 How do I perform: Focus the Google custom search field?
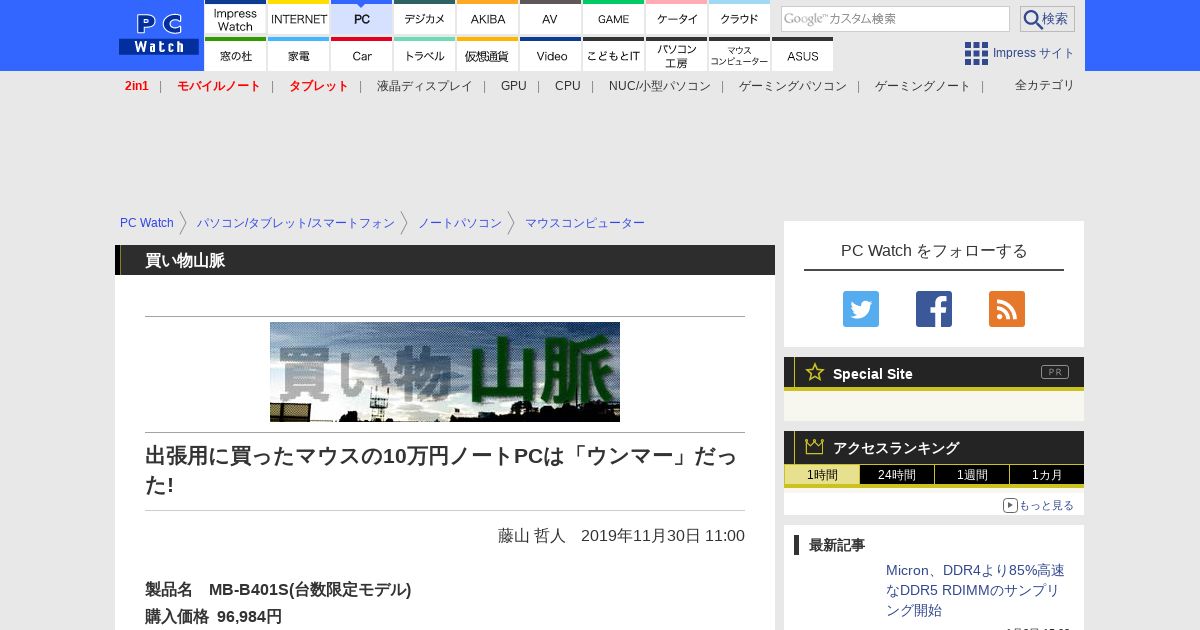click(x=895, y=19)
